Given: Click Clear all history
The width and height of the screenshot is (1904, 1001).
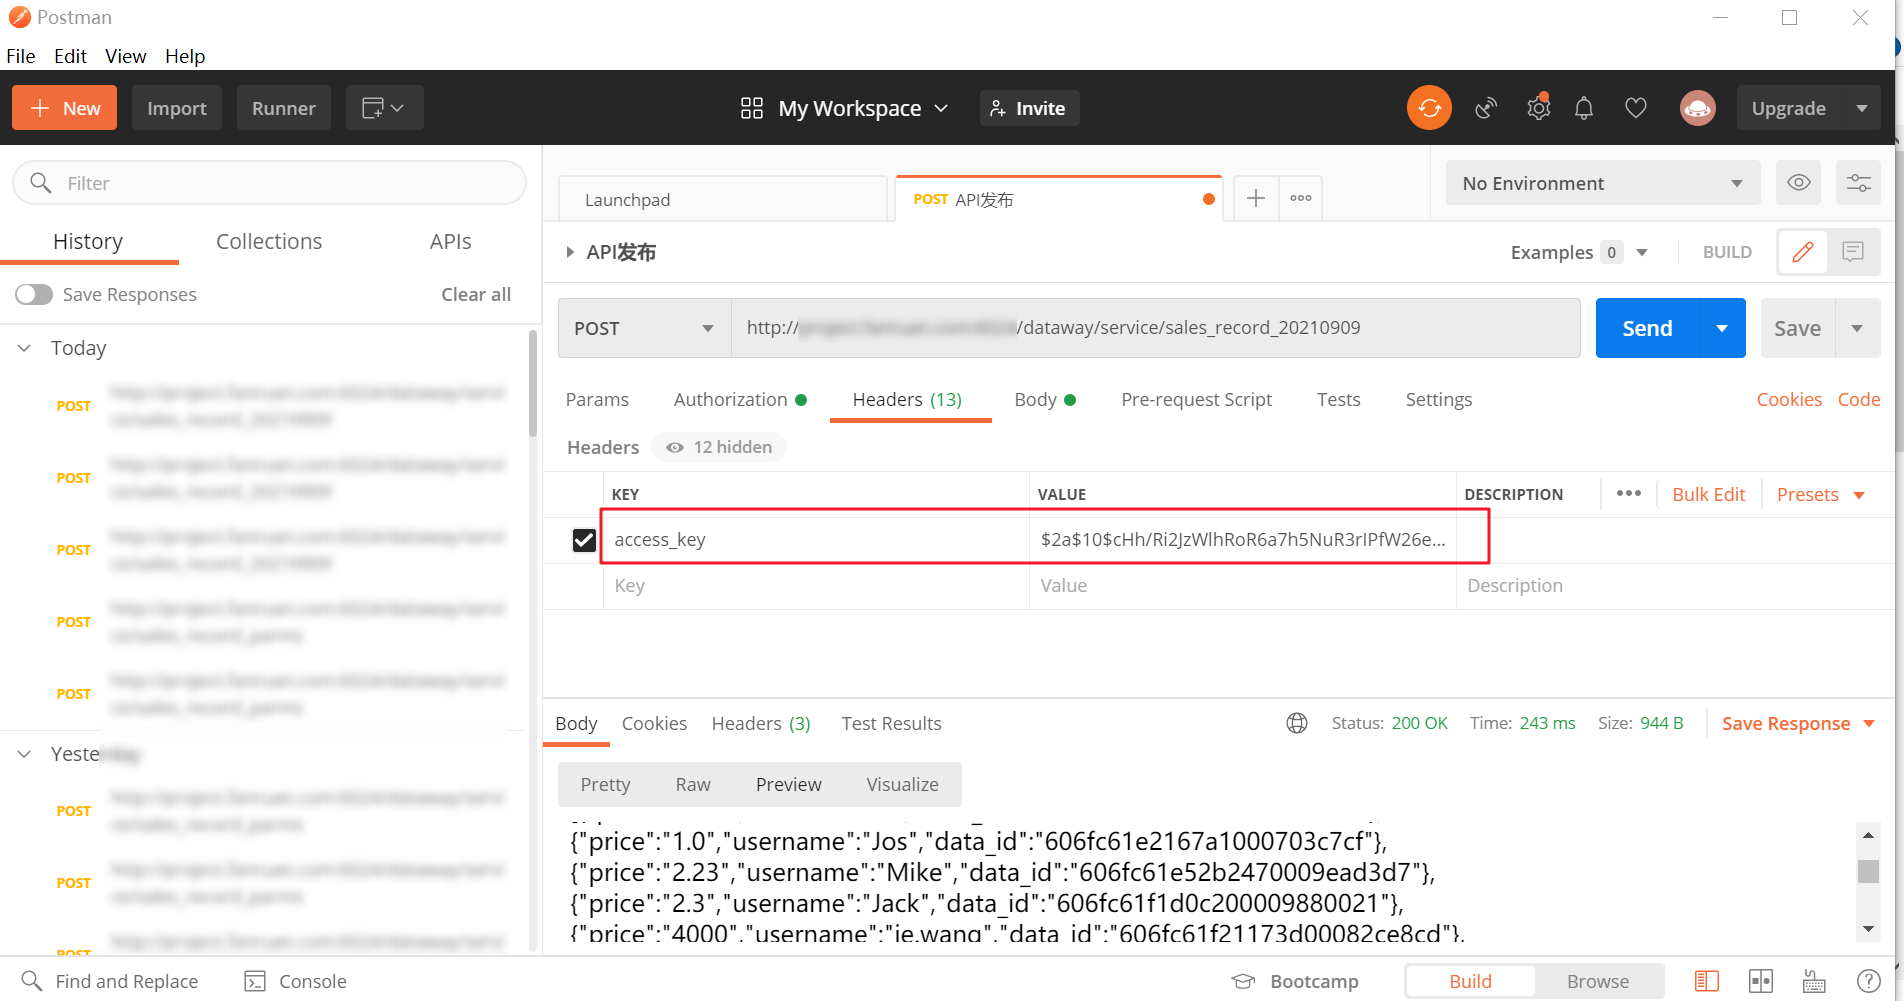Looking at the screenshot, I should tap(476, 294).
